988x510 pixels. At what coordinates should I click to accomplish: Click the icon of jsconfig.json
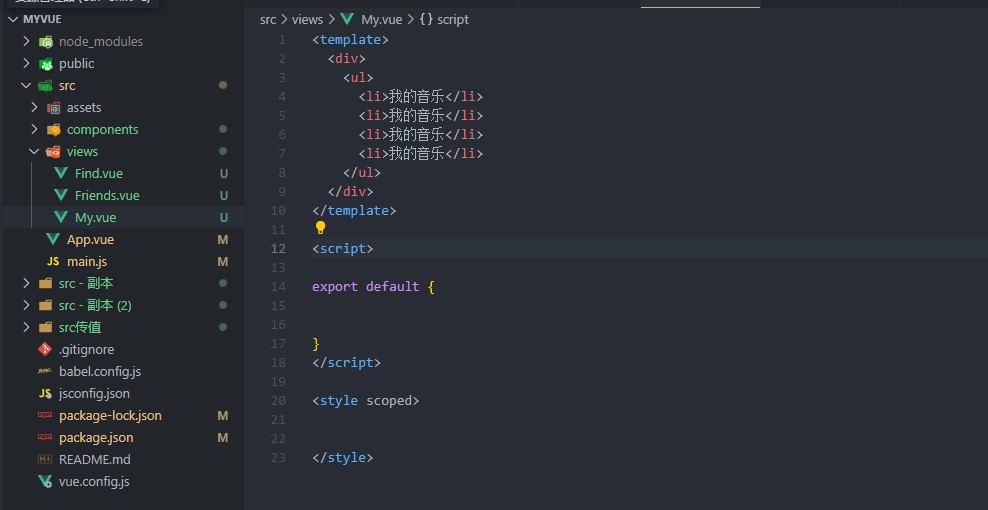point(45,393)
